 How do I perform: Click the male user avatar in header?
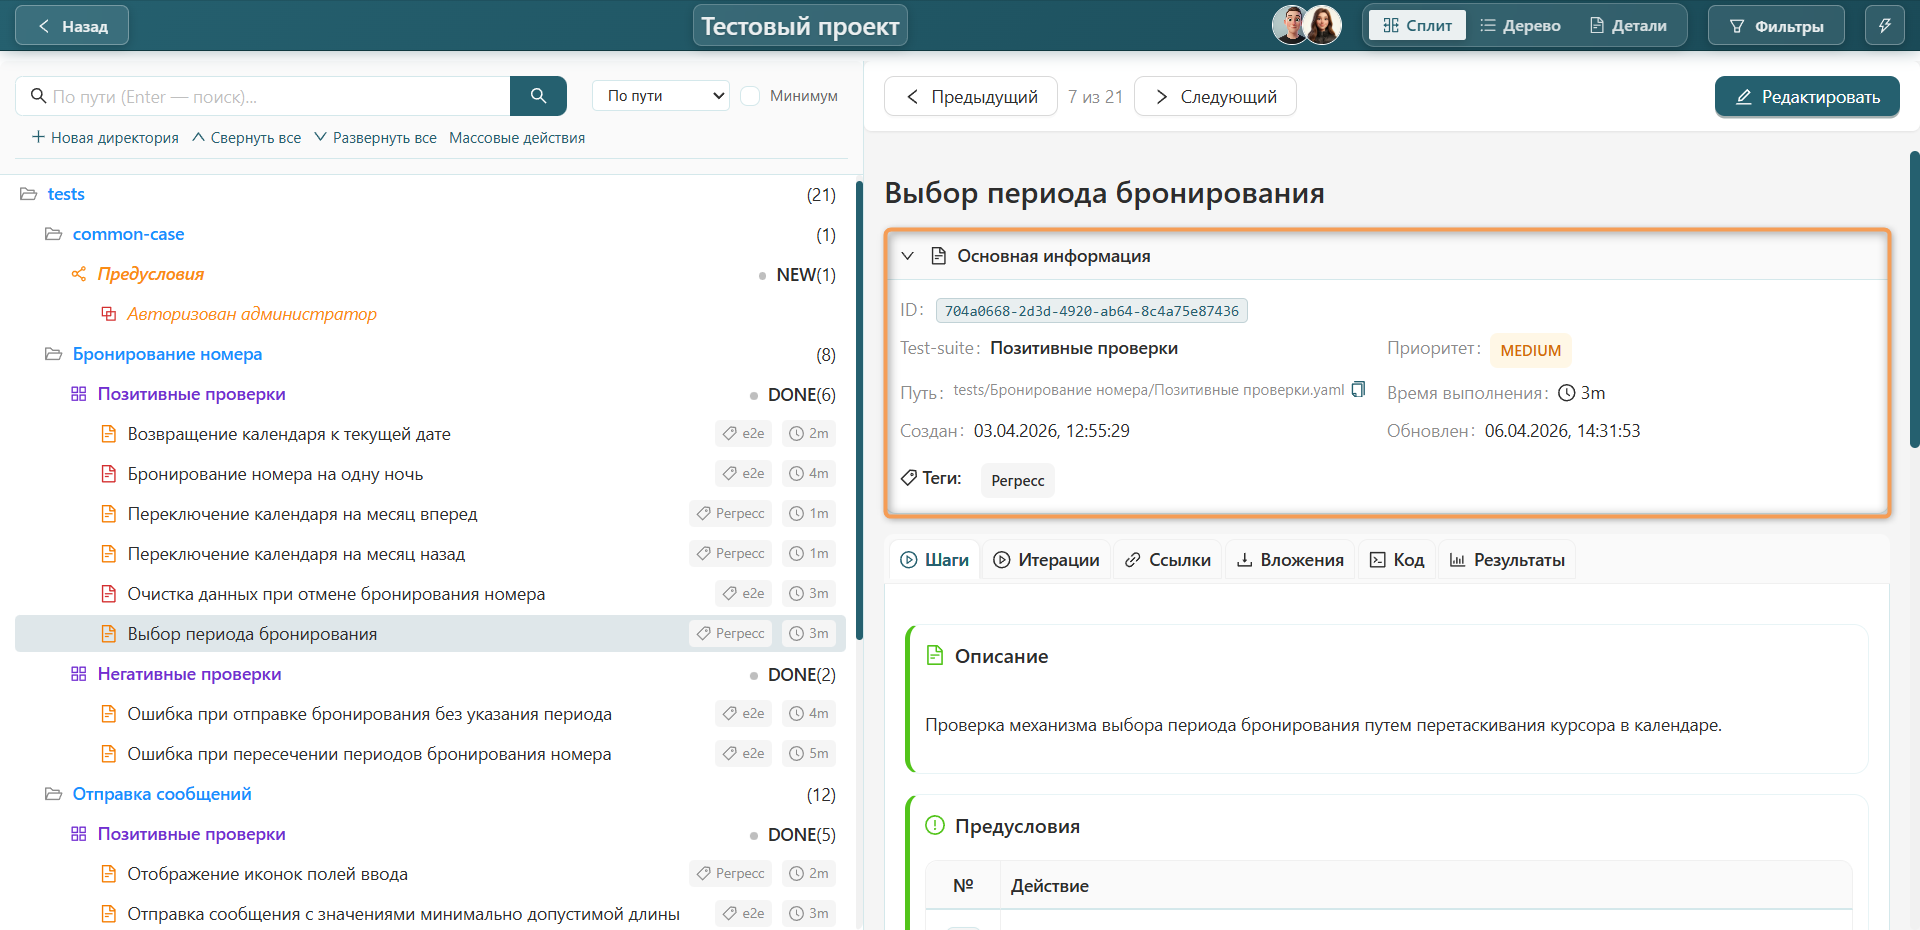[1291, 25]
